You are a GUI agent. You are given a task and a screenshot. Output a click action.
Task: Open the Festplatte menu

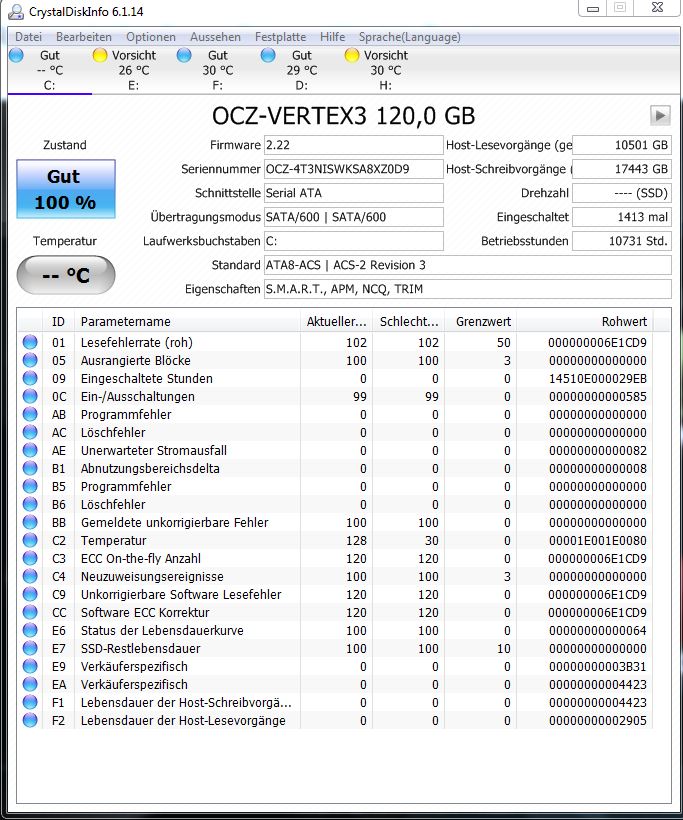click(280, 37)
